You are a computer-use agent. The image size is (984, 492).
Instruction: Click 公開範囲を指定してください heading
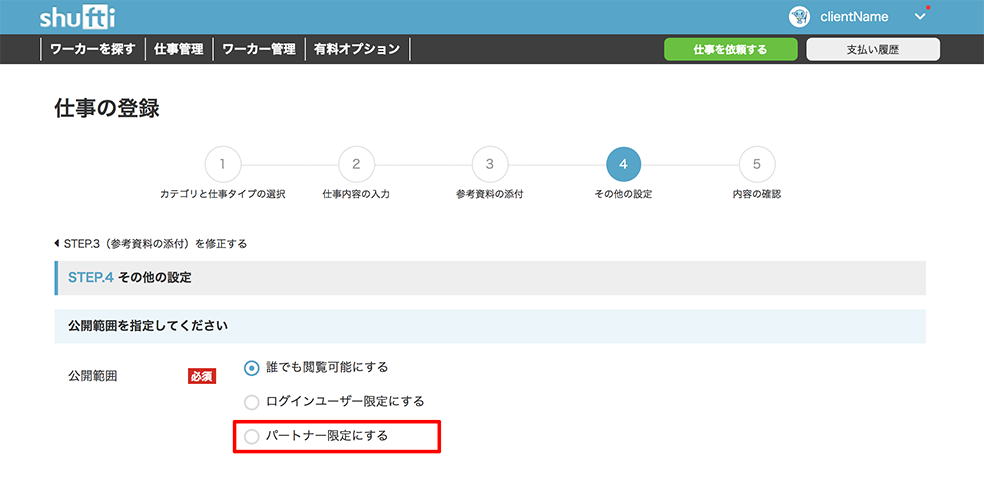[x=147, y=326]
